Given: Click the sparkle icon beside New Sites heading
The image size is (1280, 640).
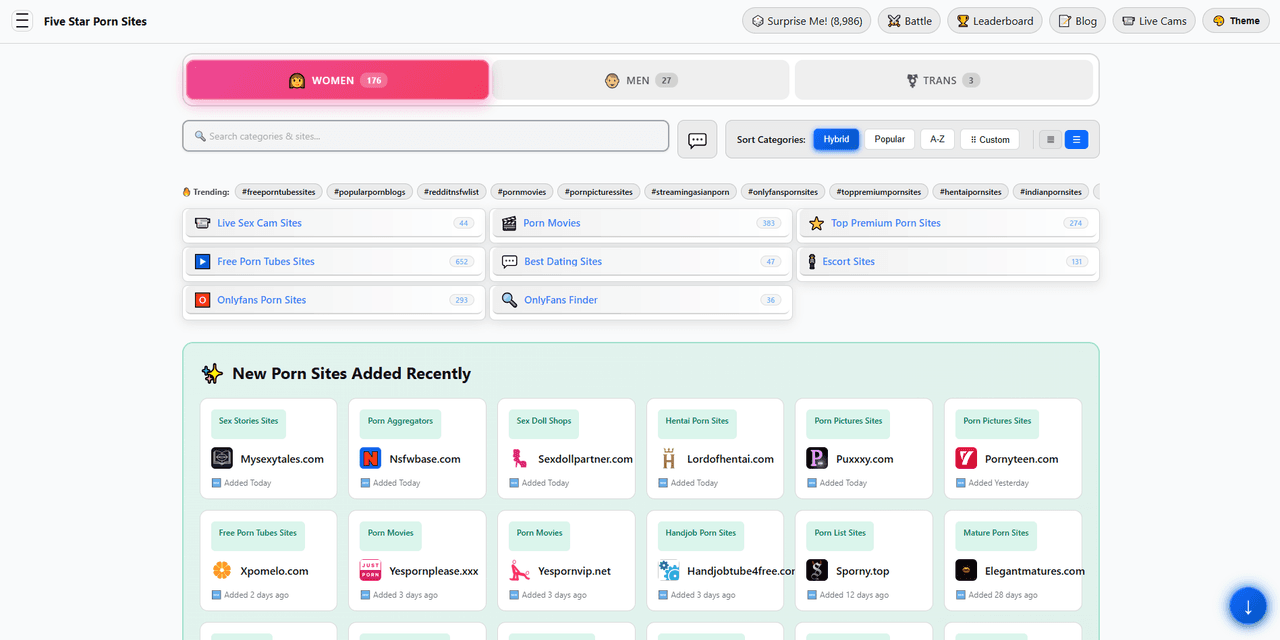Looking at the screenshot, I should 212,373.
